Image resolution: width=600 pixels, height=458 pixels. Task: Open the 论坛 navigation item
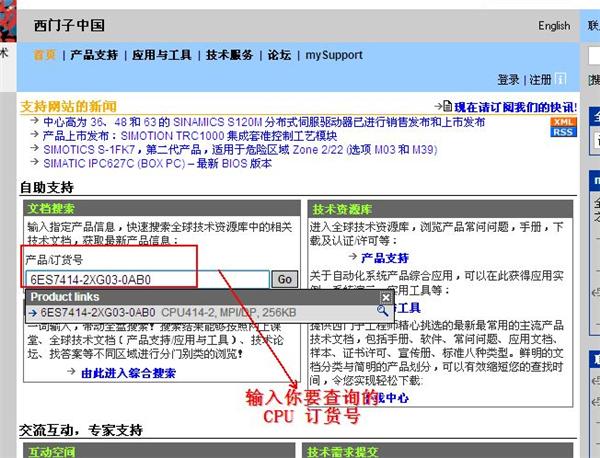click(279, 55)
